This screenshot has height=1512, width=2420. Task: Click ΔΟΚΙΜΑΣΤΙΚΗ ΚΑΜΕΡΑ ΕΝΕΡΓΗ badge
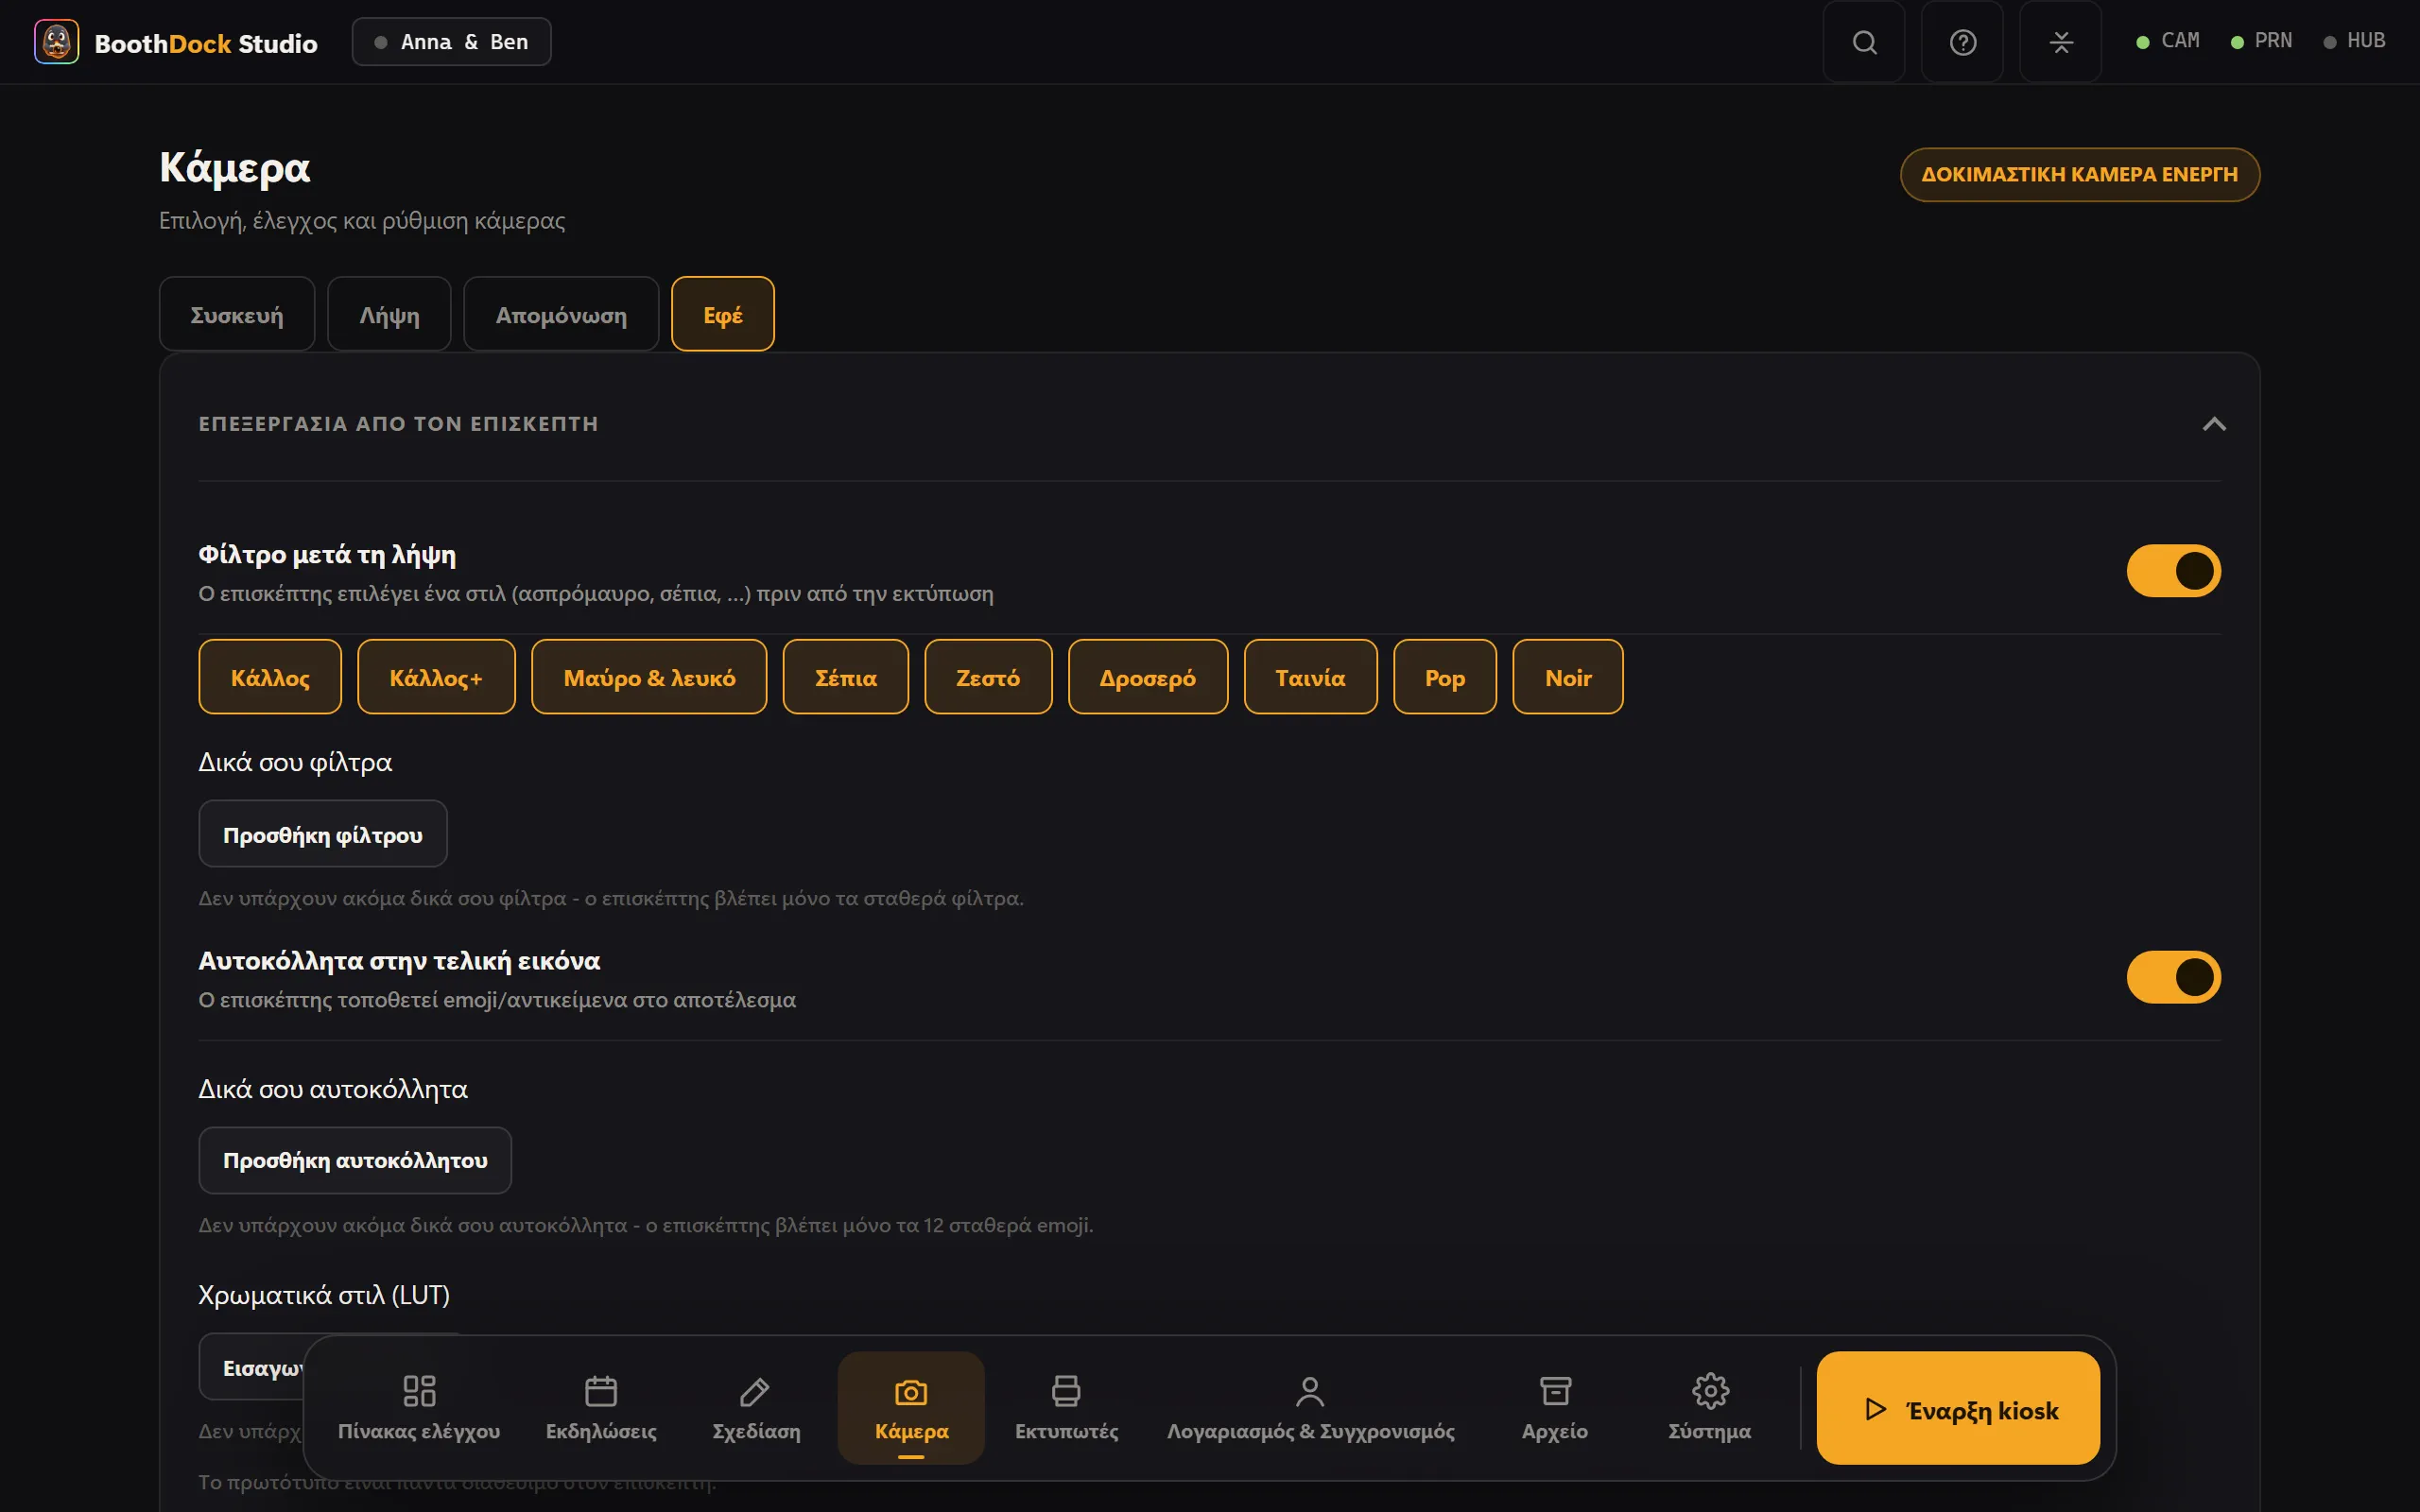pos(2080,175)
